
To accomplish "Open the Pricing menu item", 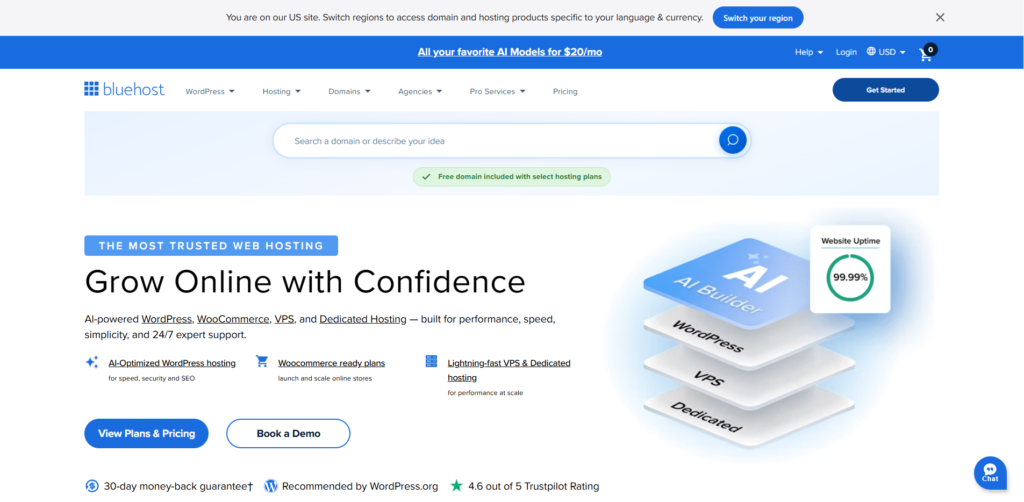I will pos(565,91).
